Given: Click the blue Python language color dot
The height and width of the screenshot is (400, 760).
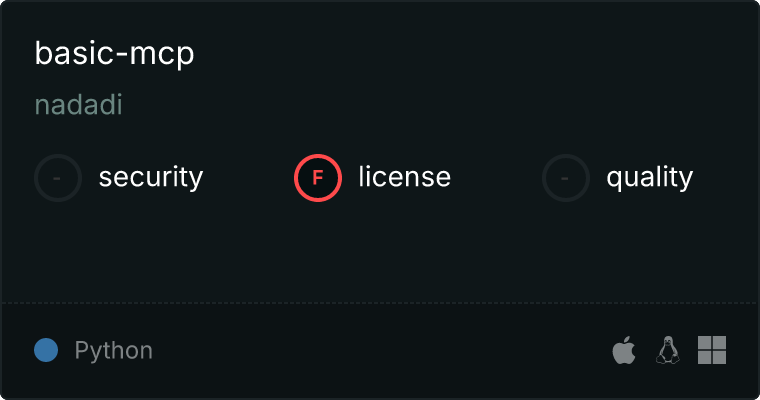Looking at the screenshot, I should pos(46,350).
